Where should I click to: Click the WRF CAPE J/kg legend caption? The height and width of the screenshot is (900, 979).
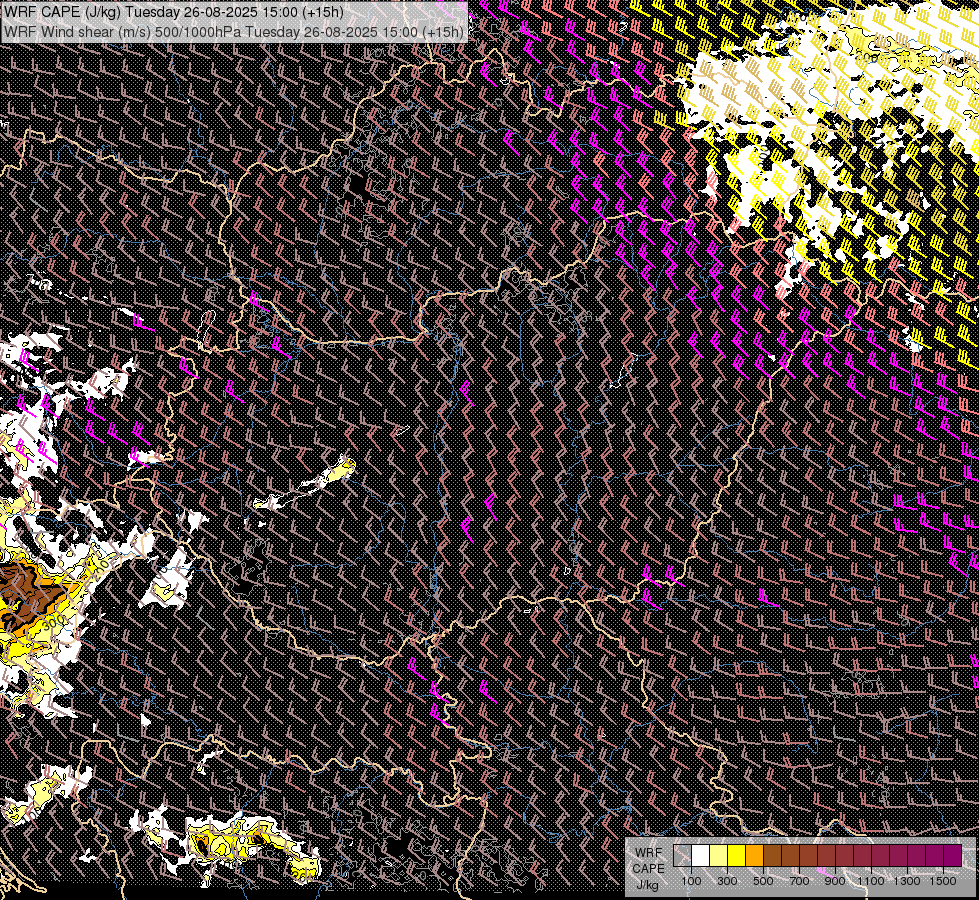(649, 869)
